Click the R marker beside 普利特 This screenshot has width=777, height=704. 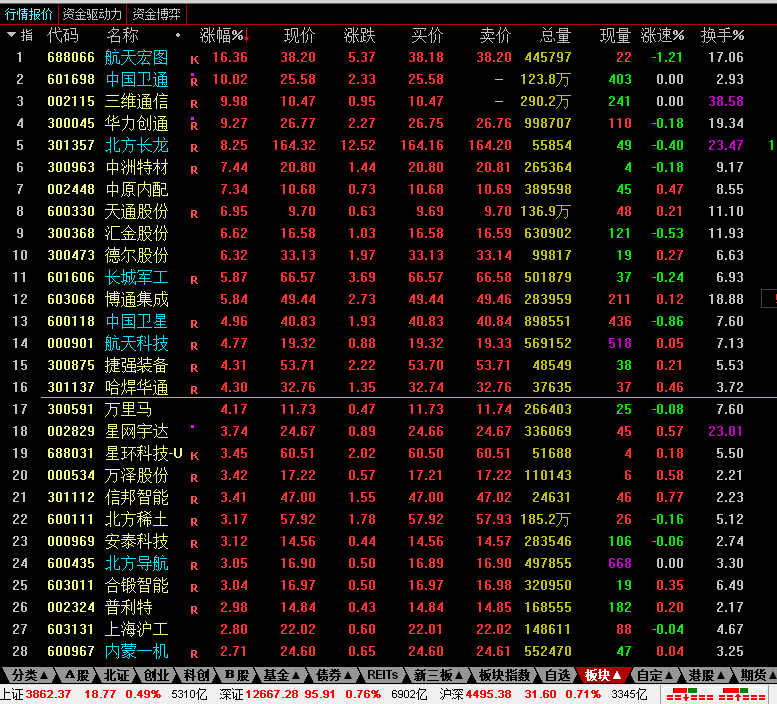coord(194,610)
